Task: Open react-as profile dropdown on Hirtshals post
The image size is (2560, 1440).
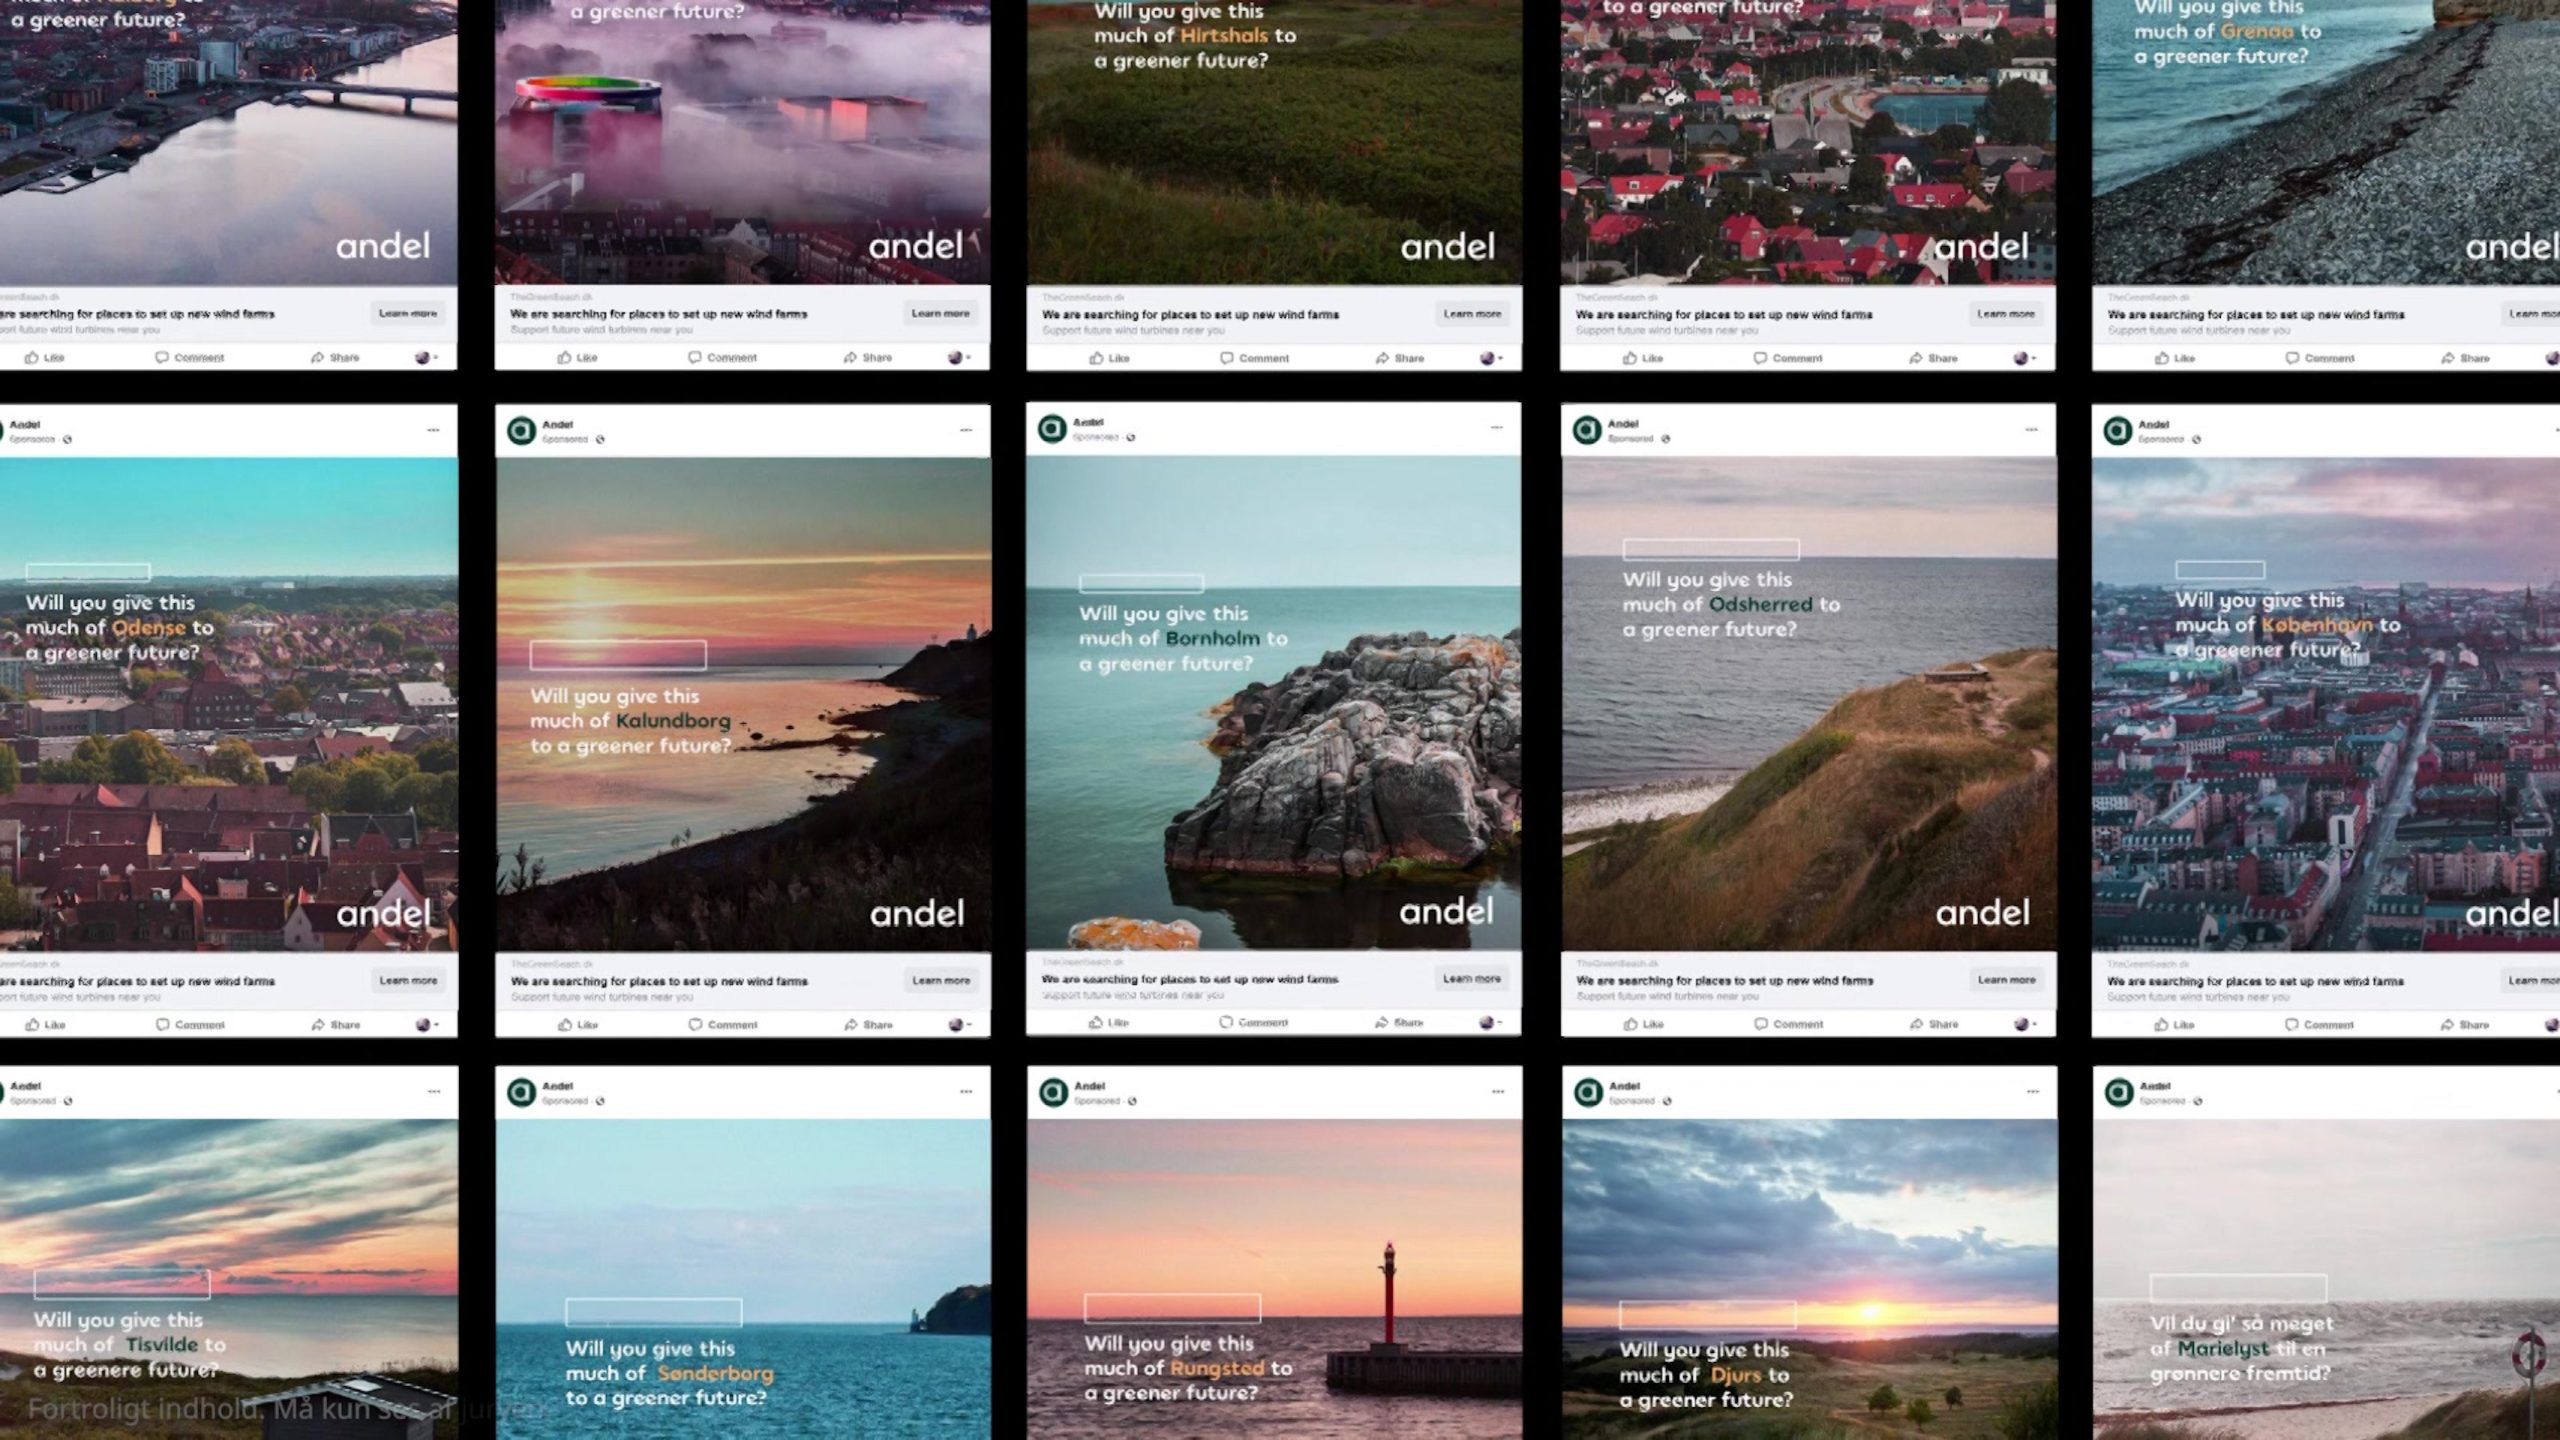Action: (x=1491, y=358)
